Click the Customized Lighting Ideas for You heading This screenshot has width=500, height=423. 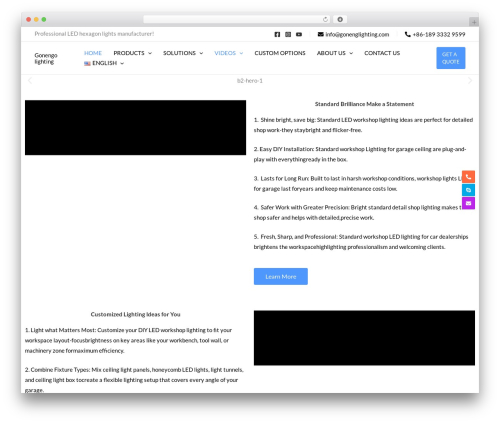[135, 314]
